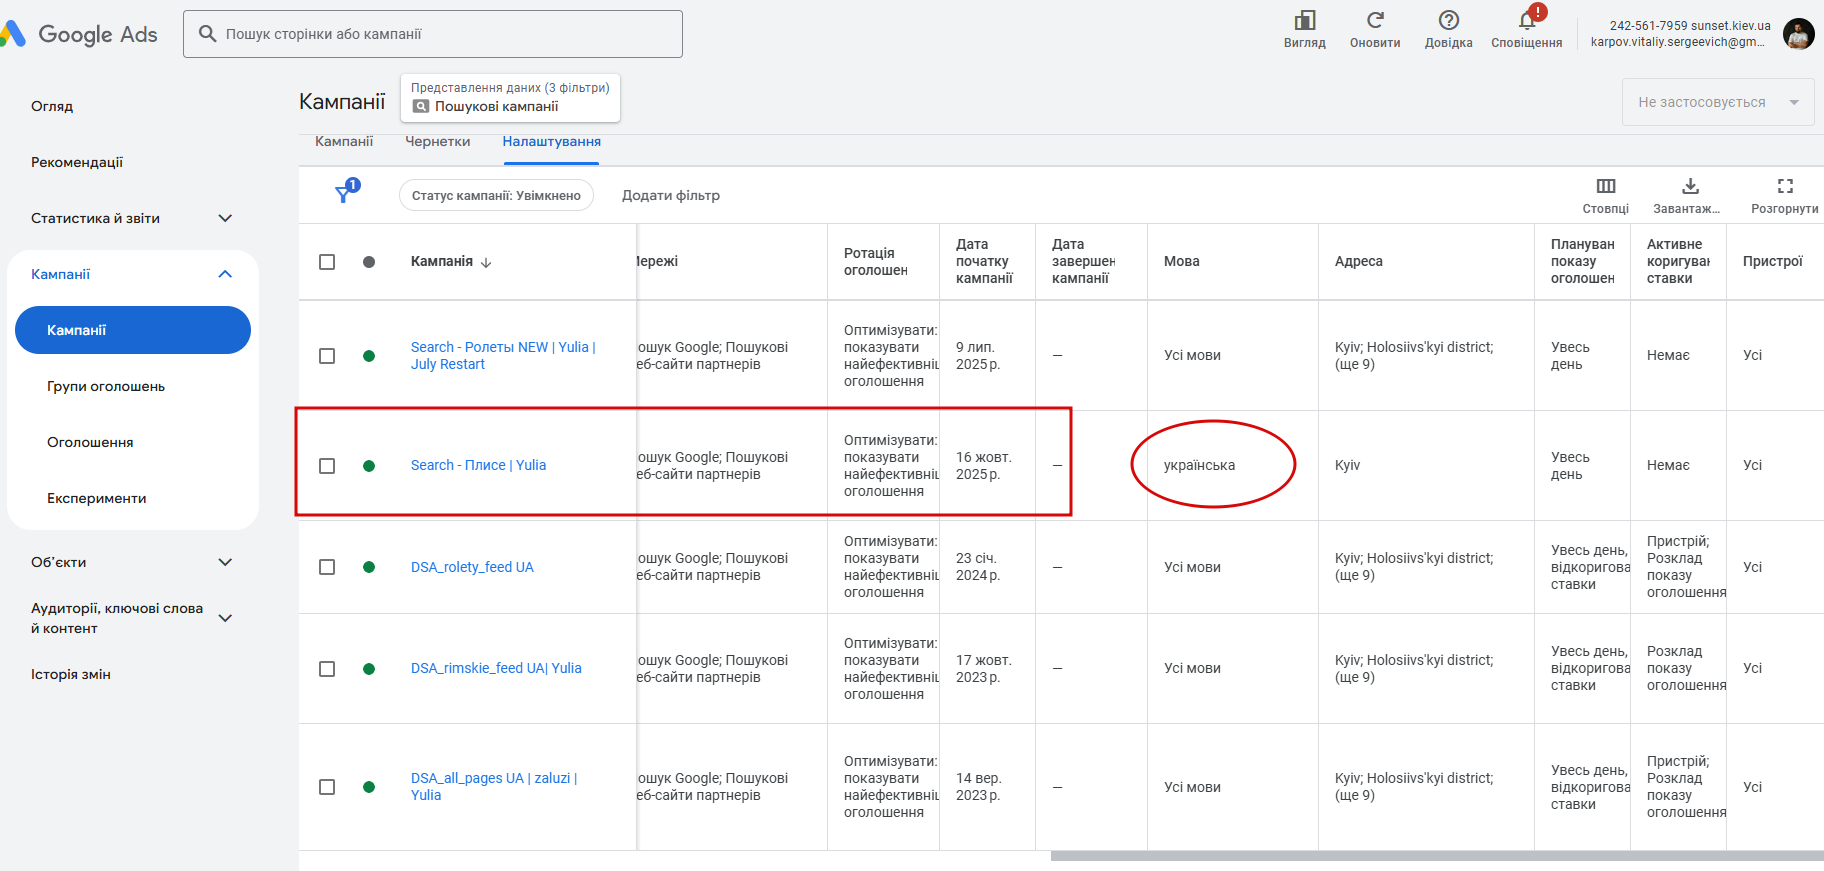Click the account profile avatar

(x=1798, y=34)
